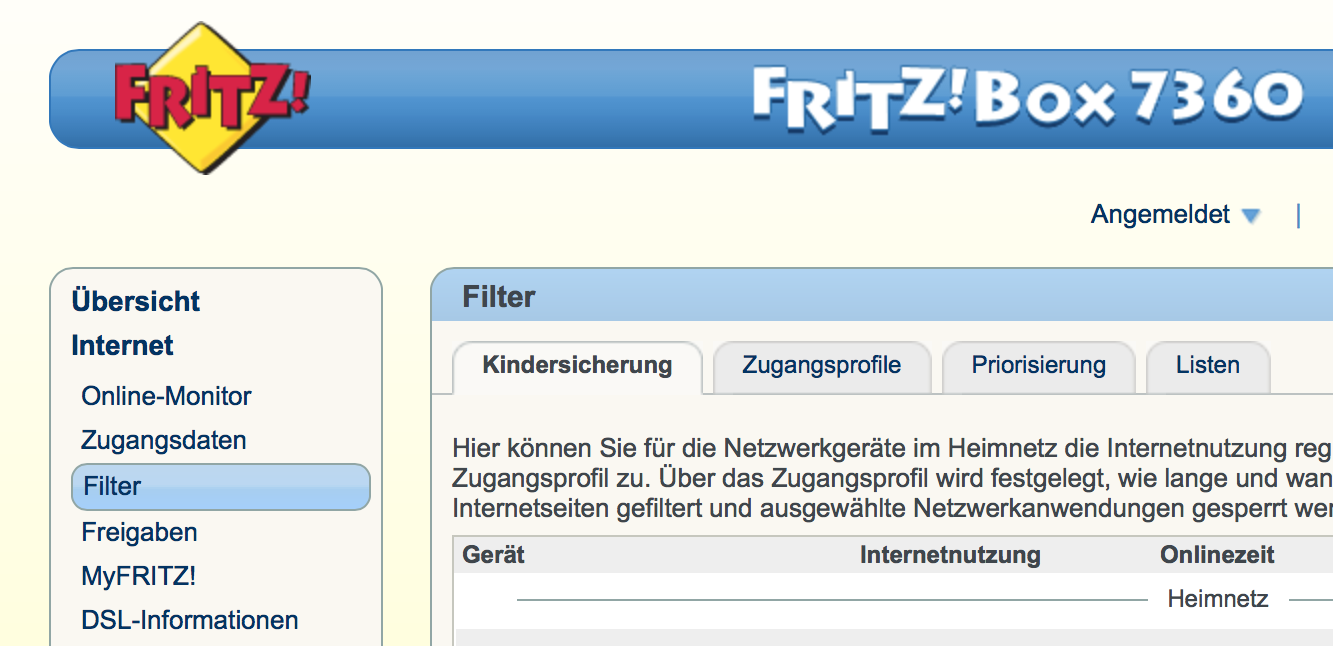The height and width of the screenshot is (646, 1333).
Task: Select the Filter sidebar entry
Action: pos(221,487)
